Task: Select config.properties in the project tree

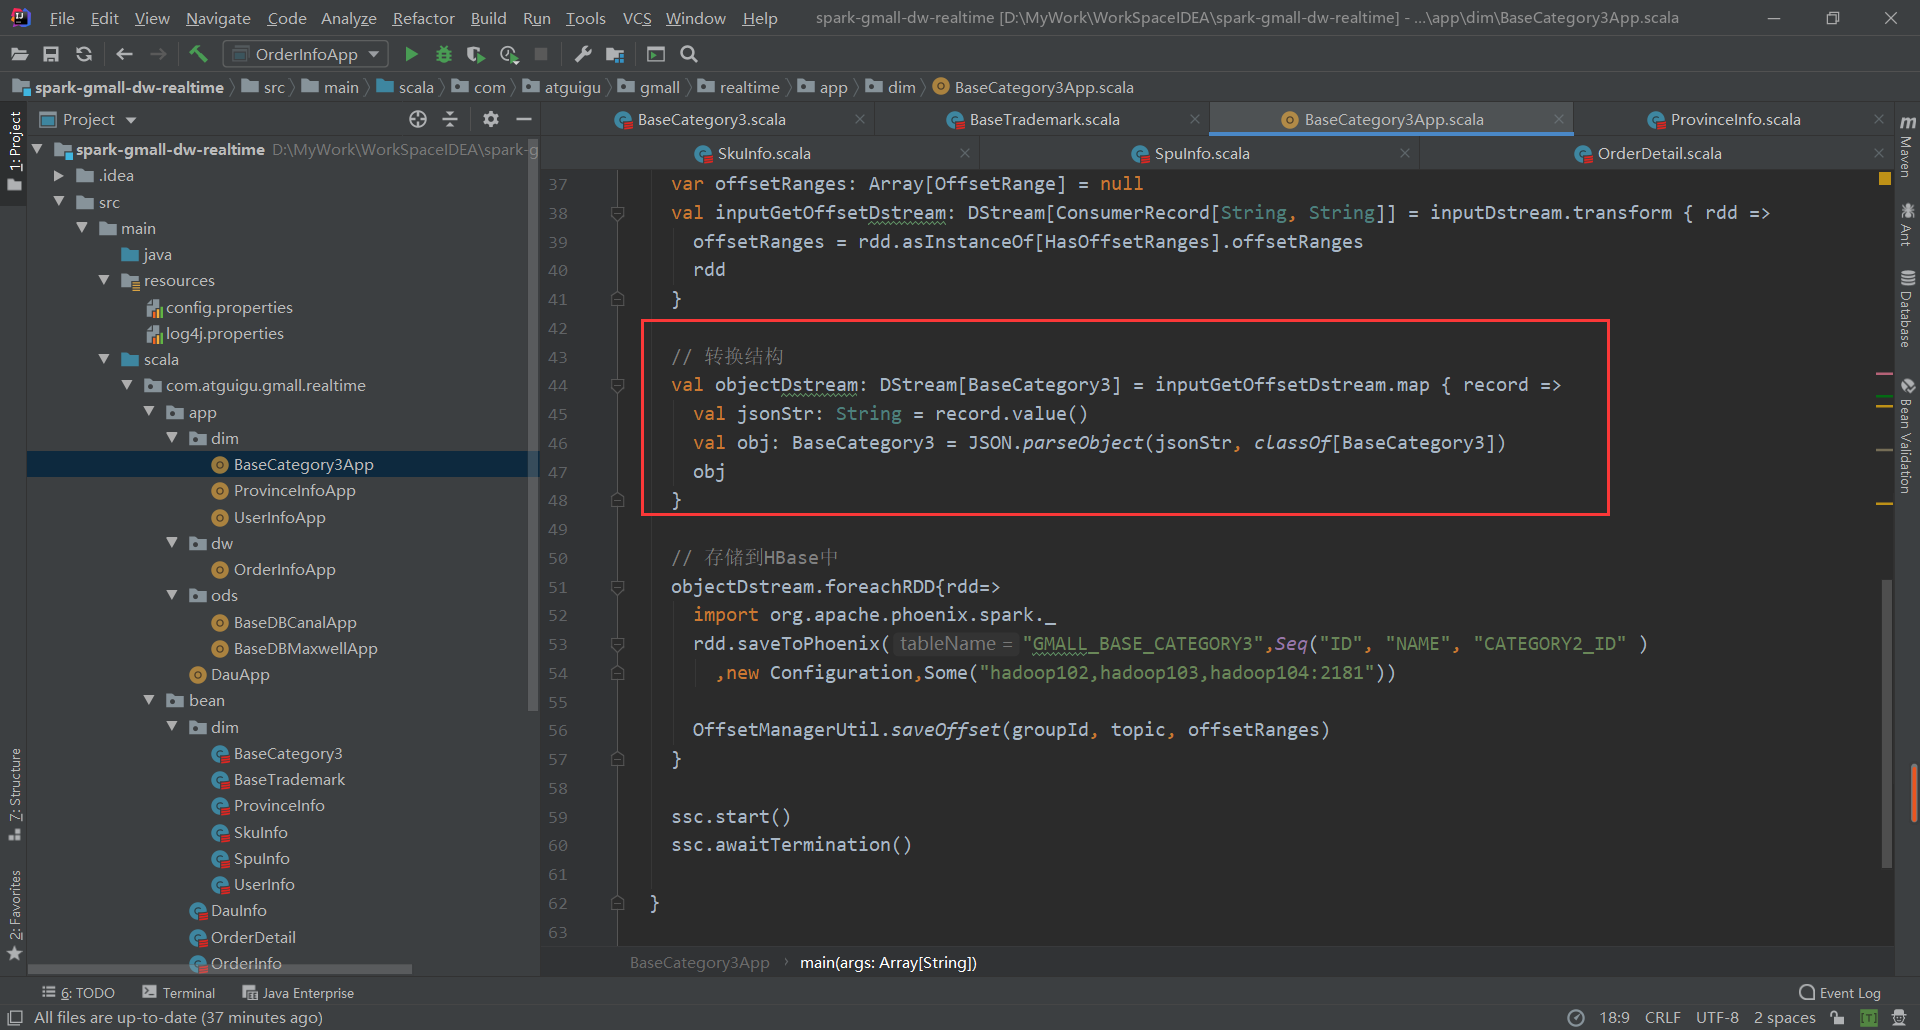Action: coord(229,307)
